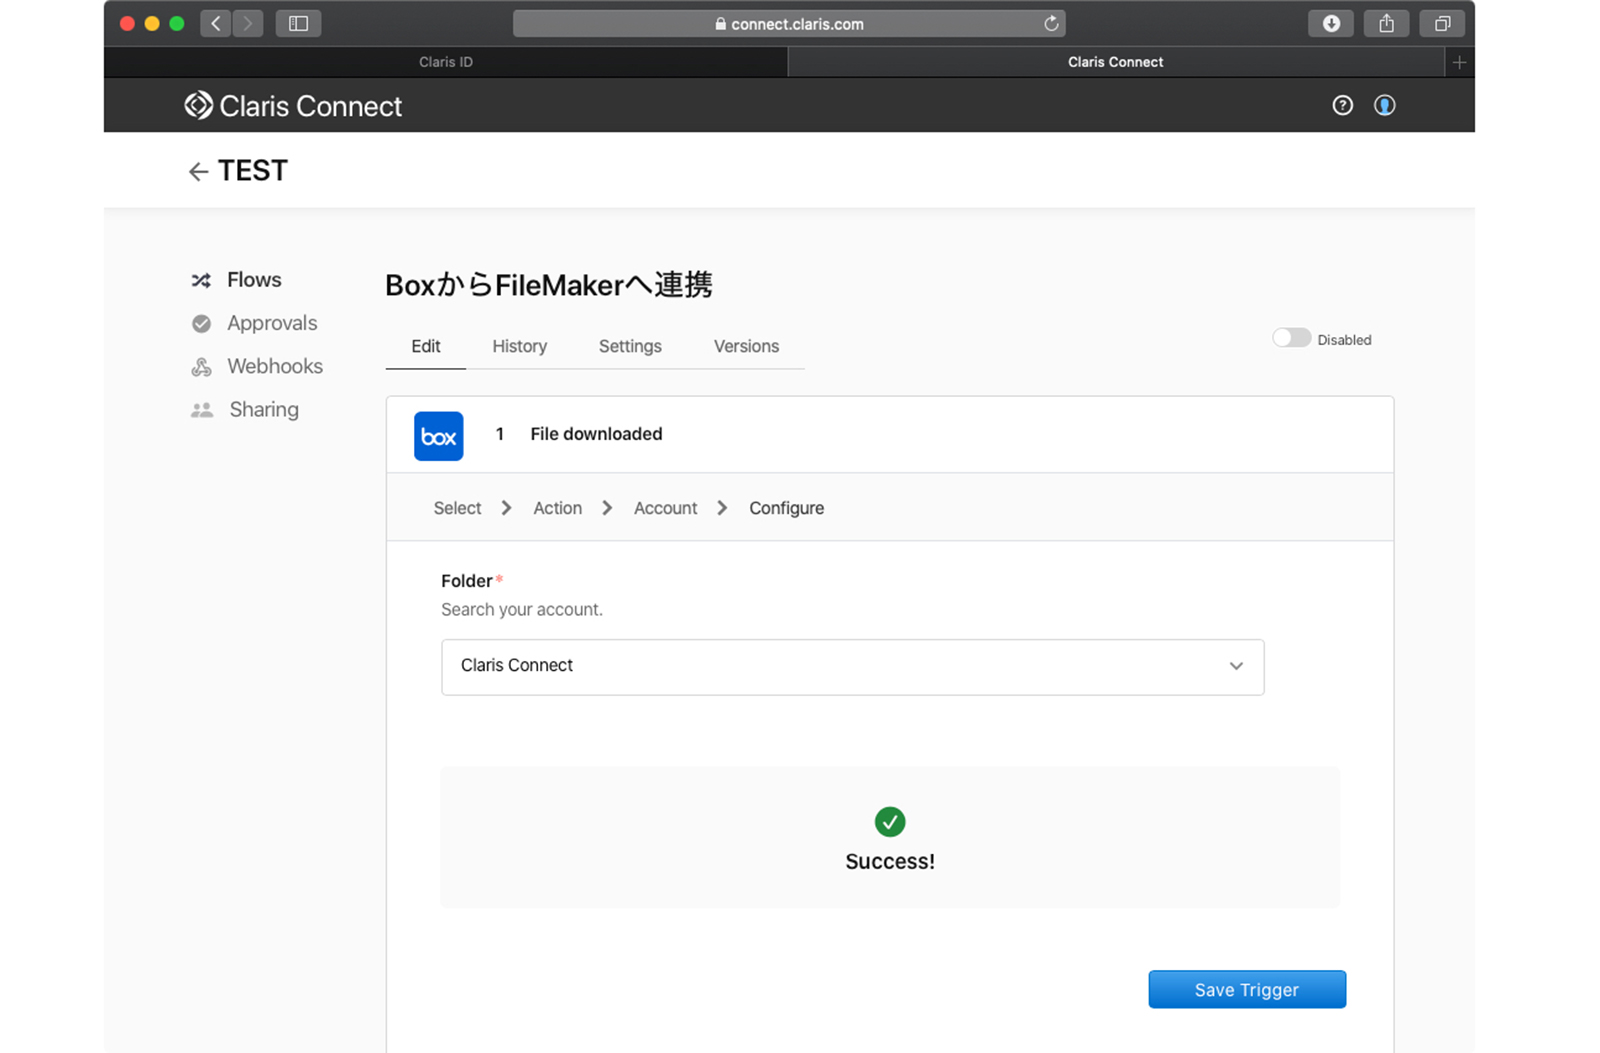Expand the Folder dropdown chevron
The image size is (1600, 1053).
pos(1236,666)
